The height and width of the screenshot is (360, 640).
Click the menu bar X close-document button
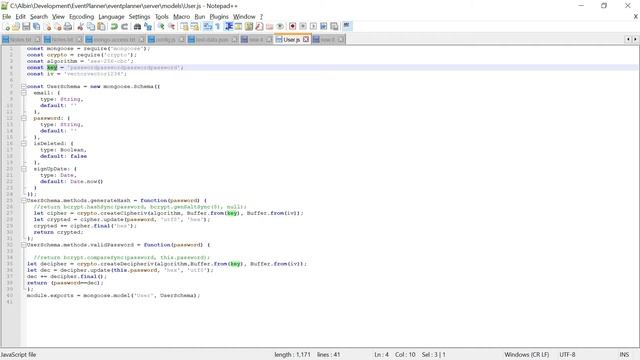636,17
